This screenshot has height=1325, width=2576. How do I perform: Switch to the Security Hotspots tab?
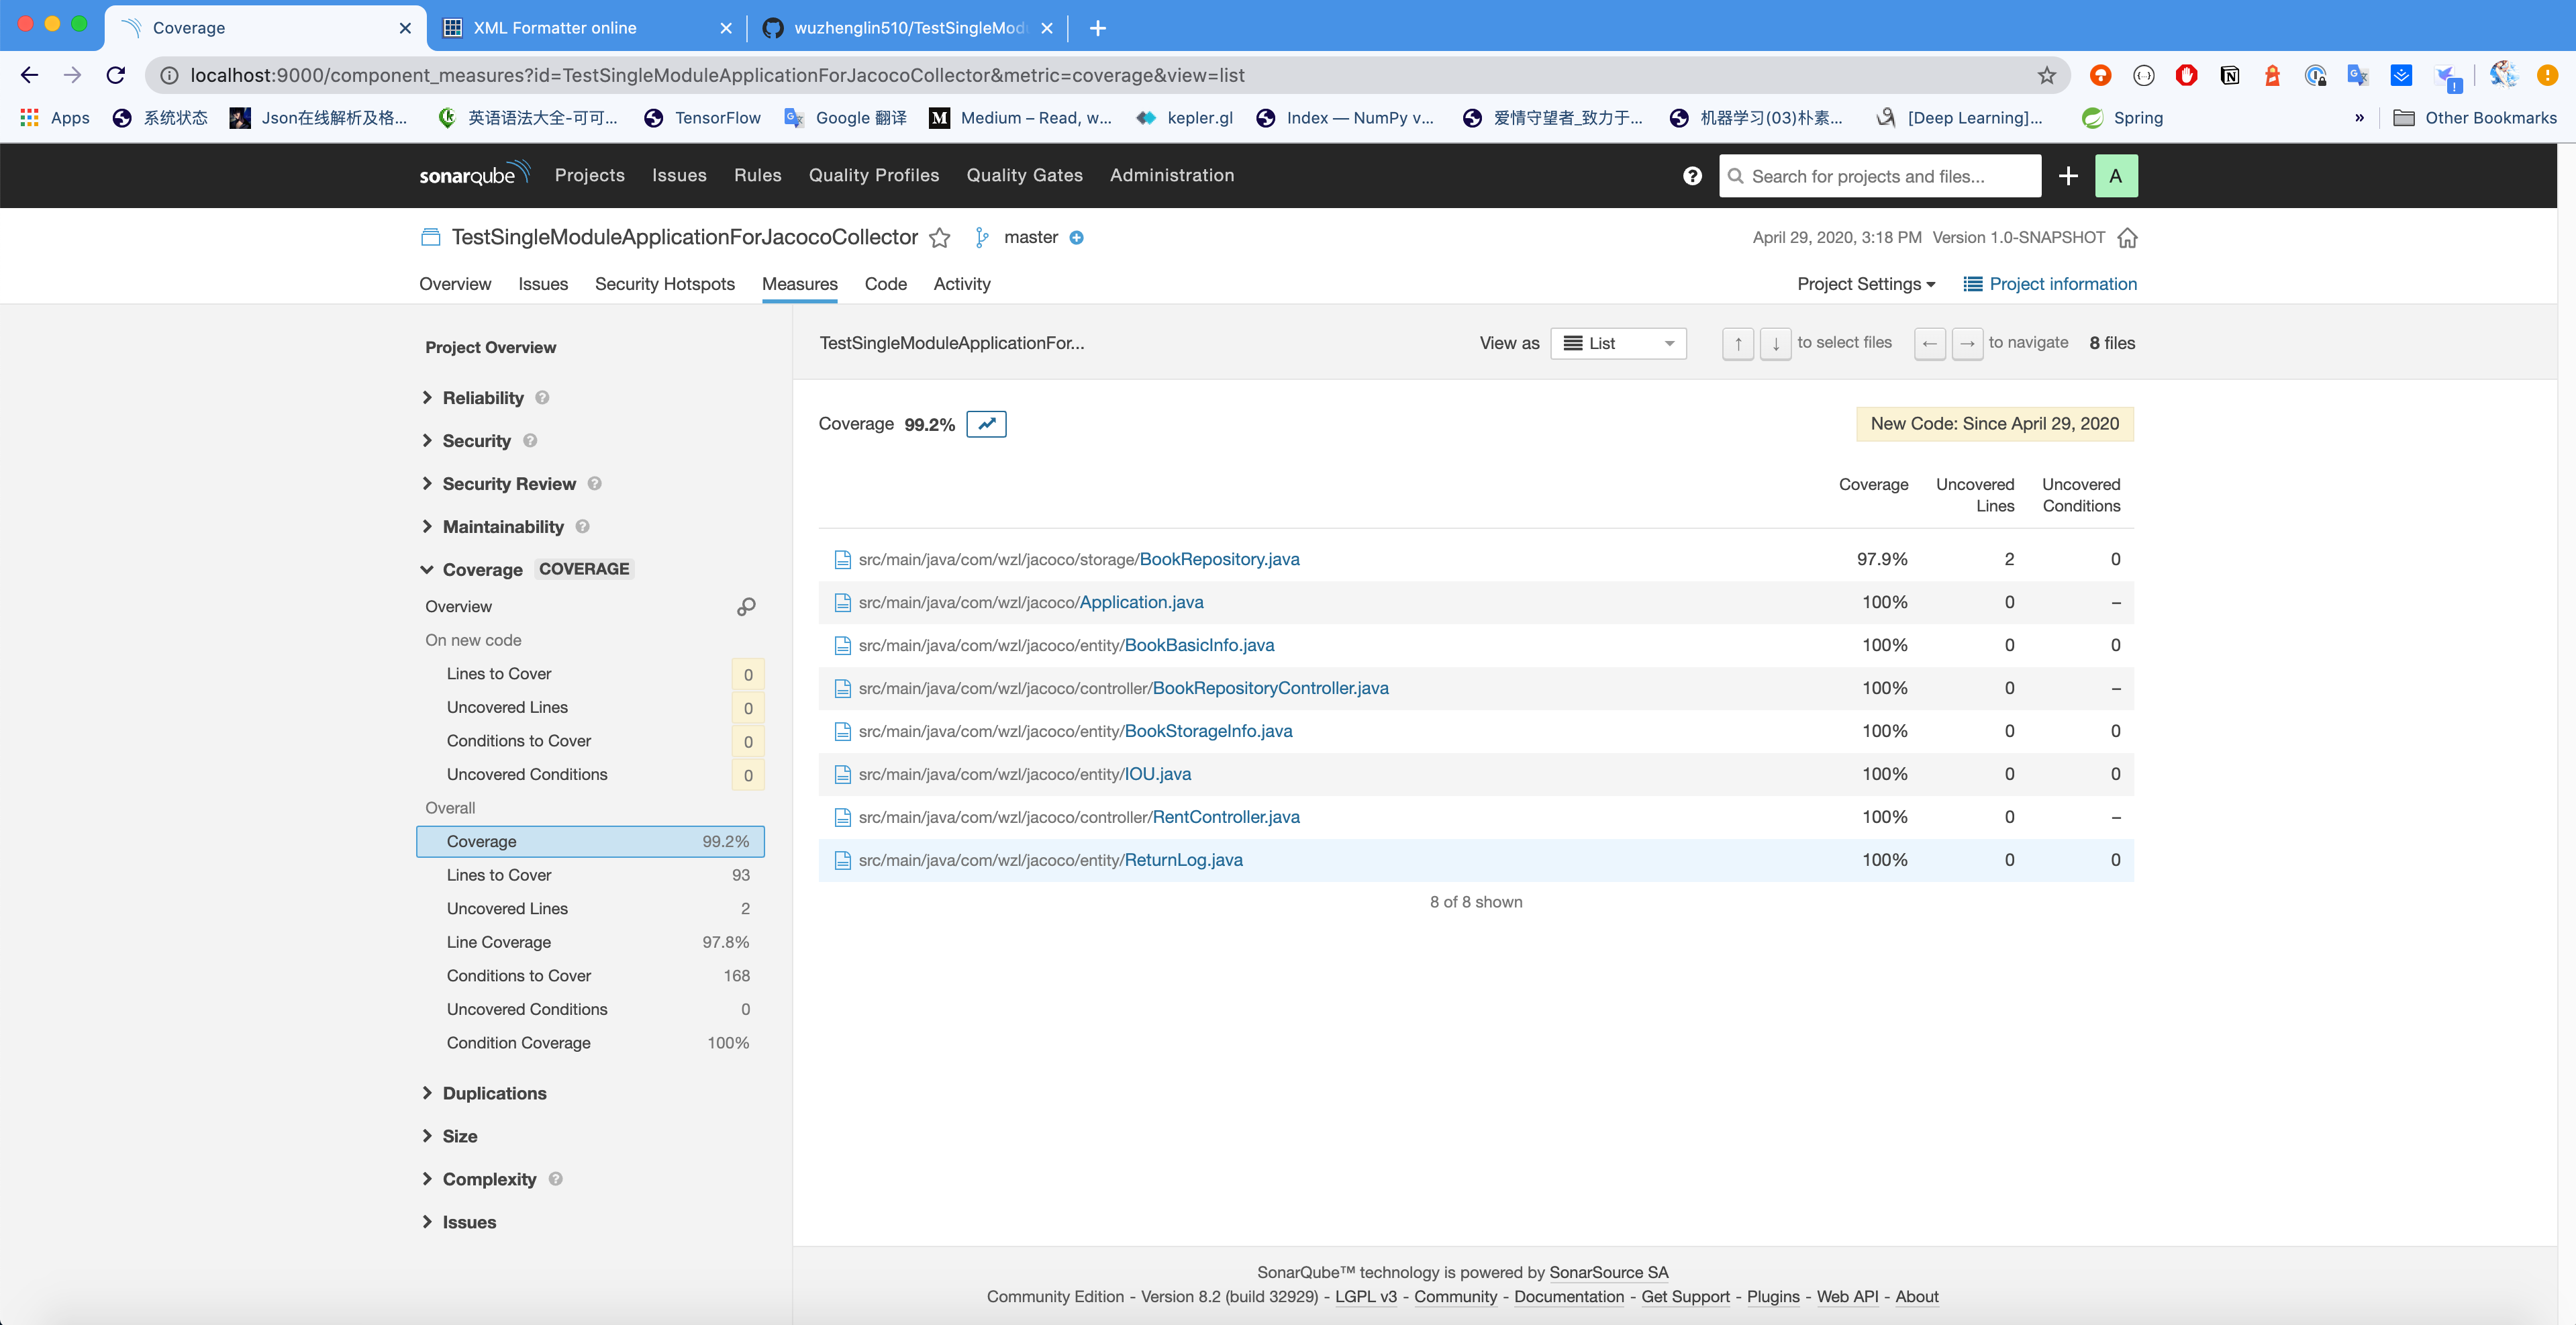[664, 284]
